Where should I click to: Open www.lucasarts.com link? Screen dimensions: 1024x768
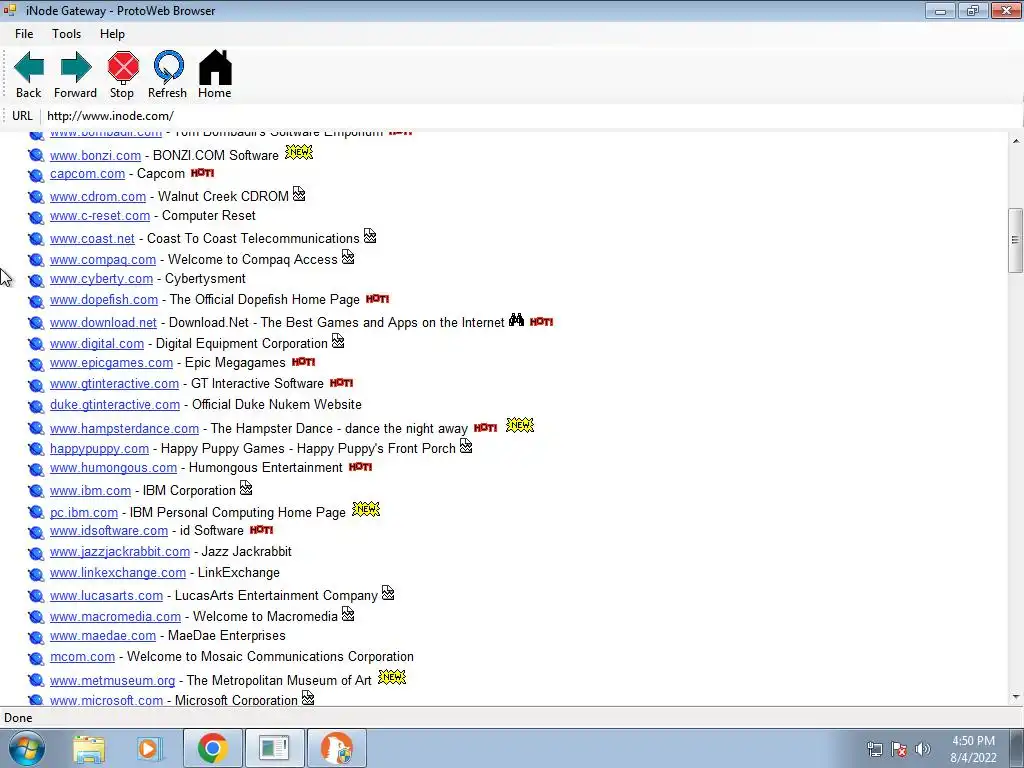pos(106,596)
